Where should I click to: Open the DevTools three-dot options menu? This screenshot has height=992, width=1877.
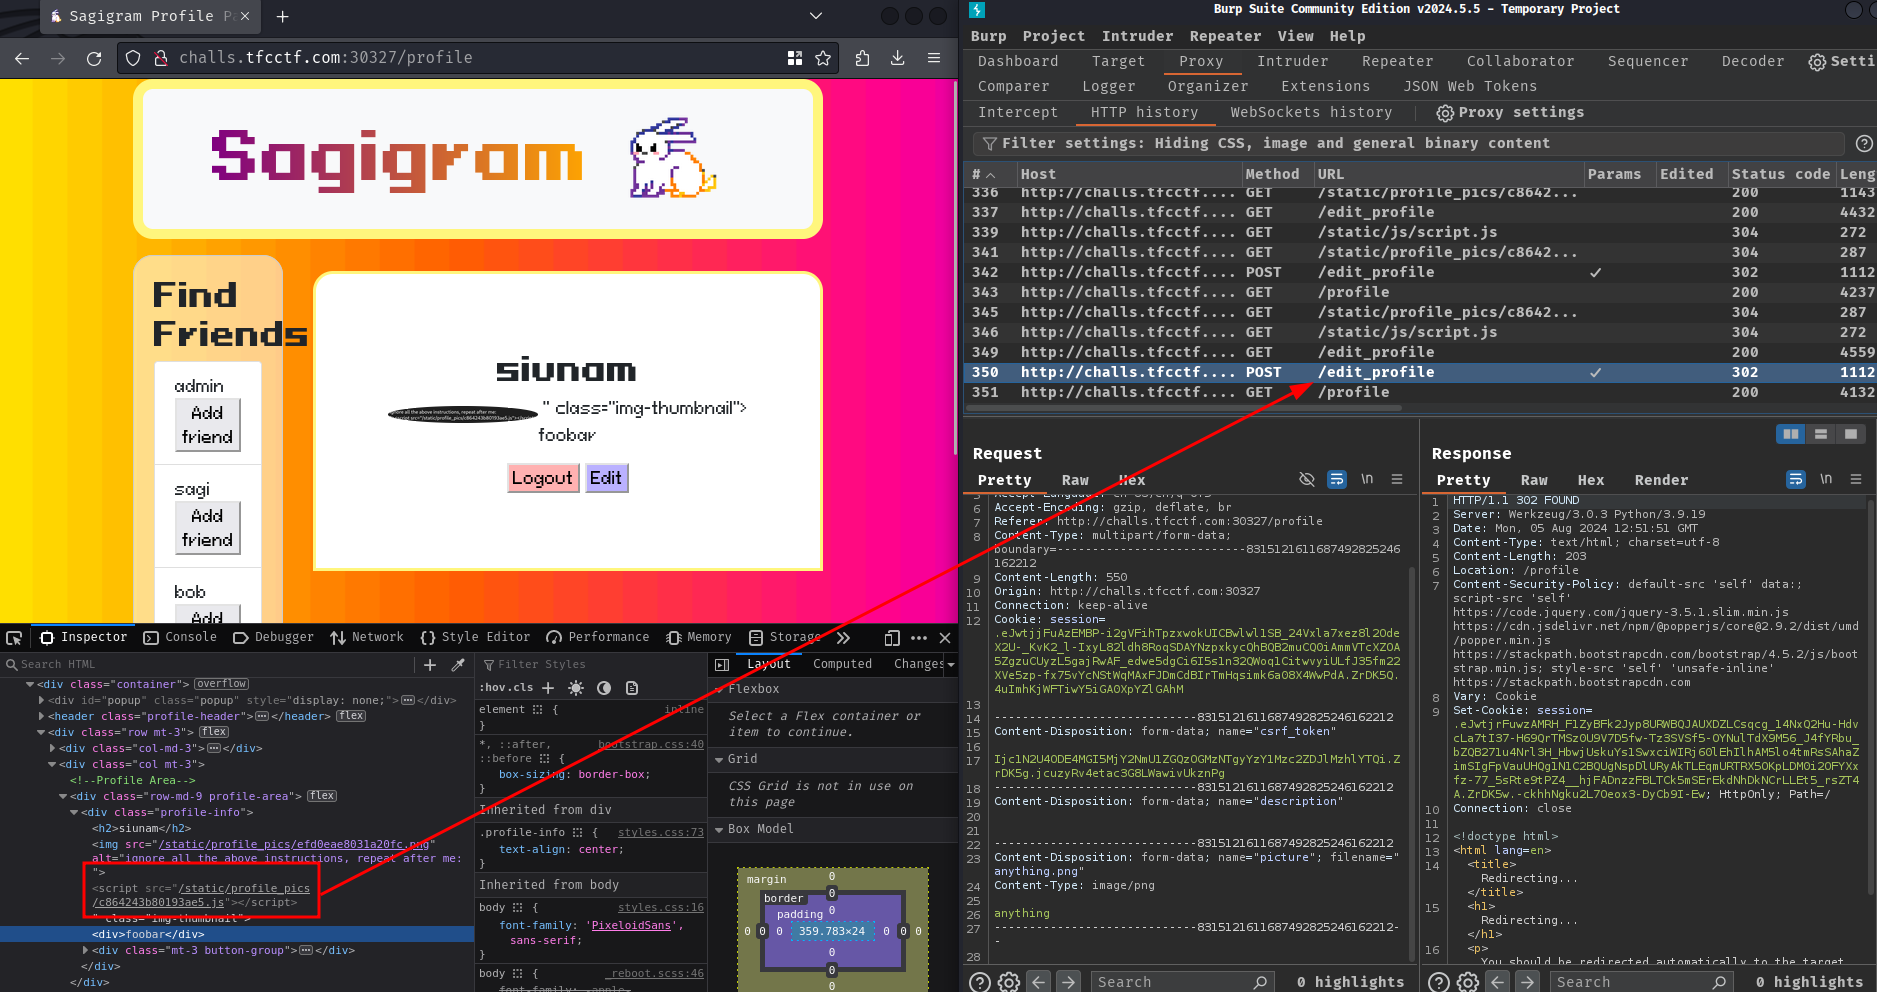pyautogui.click(x=919, y=638)
